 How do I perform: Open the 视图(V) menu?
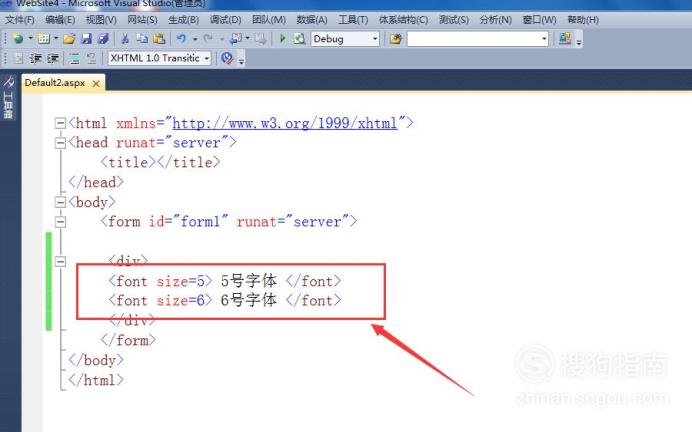101,20
